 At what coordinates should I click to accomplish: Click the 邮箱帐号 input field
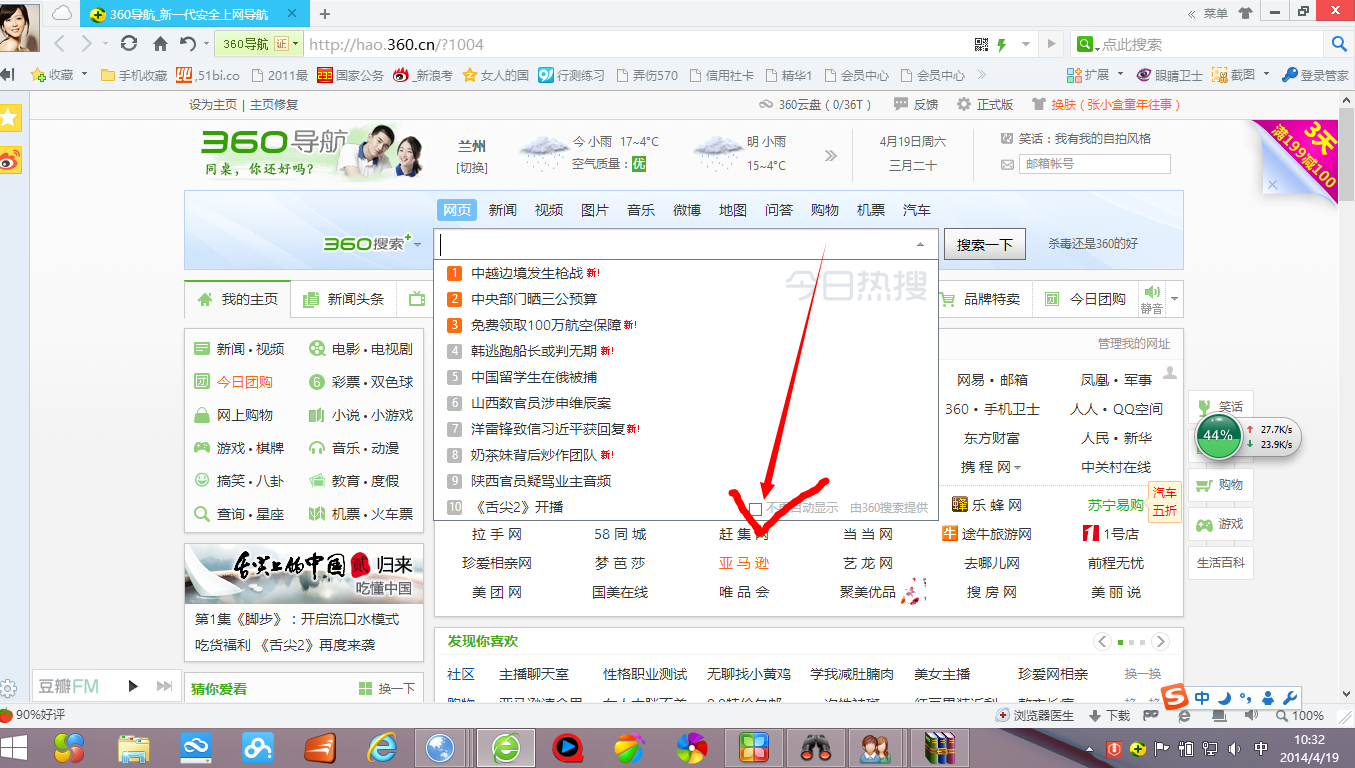click(x=1094, y=164)
